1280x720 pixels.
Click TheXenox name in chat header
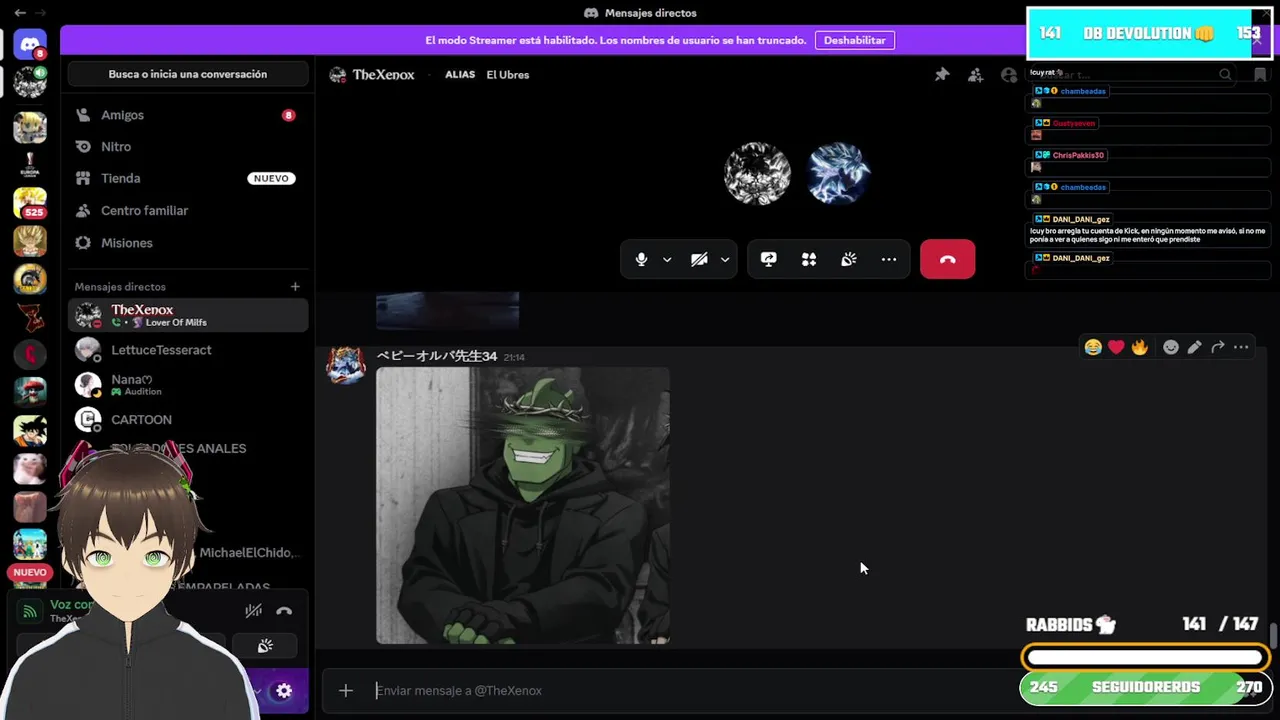point(383,74)
